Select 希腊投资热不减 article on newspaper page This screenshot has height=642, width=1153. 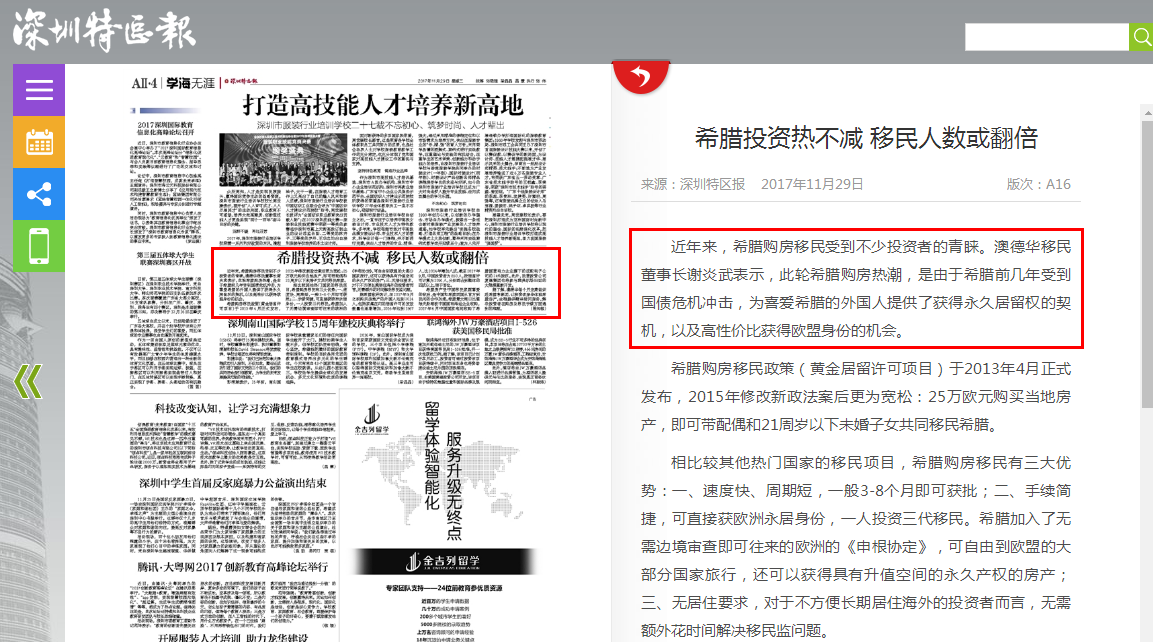point(386,283)
